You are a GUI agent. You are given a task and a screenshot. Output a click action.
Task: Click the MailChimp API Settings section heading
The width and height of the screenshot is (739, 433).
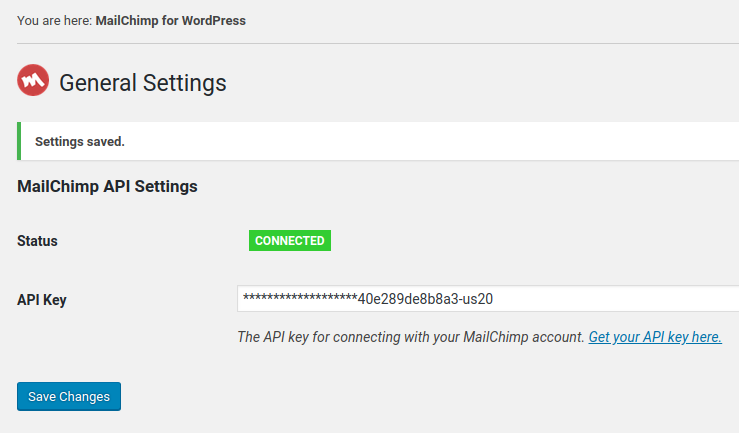click(x=107, y=186)
